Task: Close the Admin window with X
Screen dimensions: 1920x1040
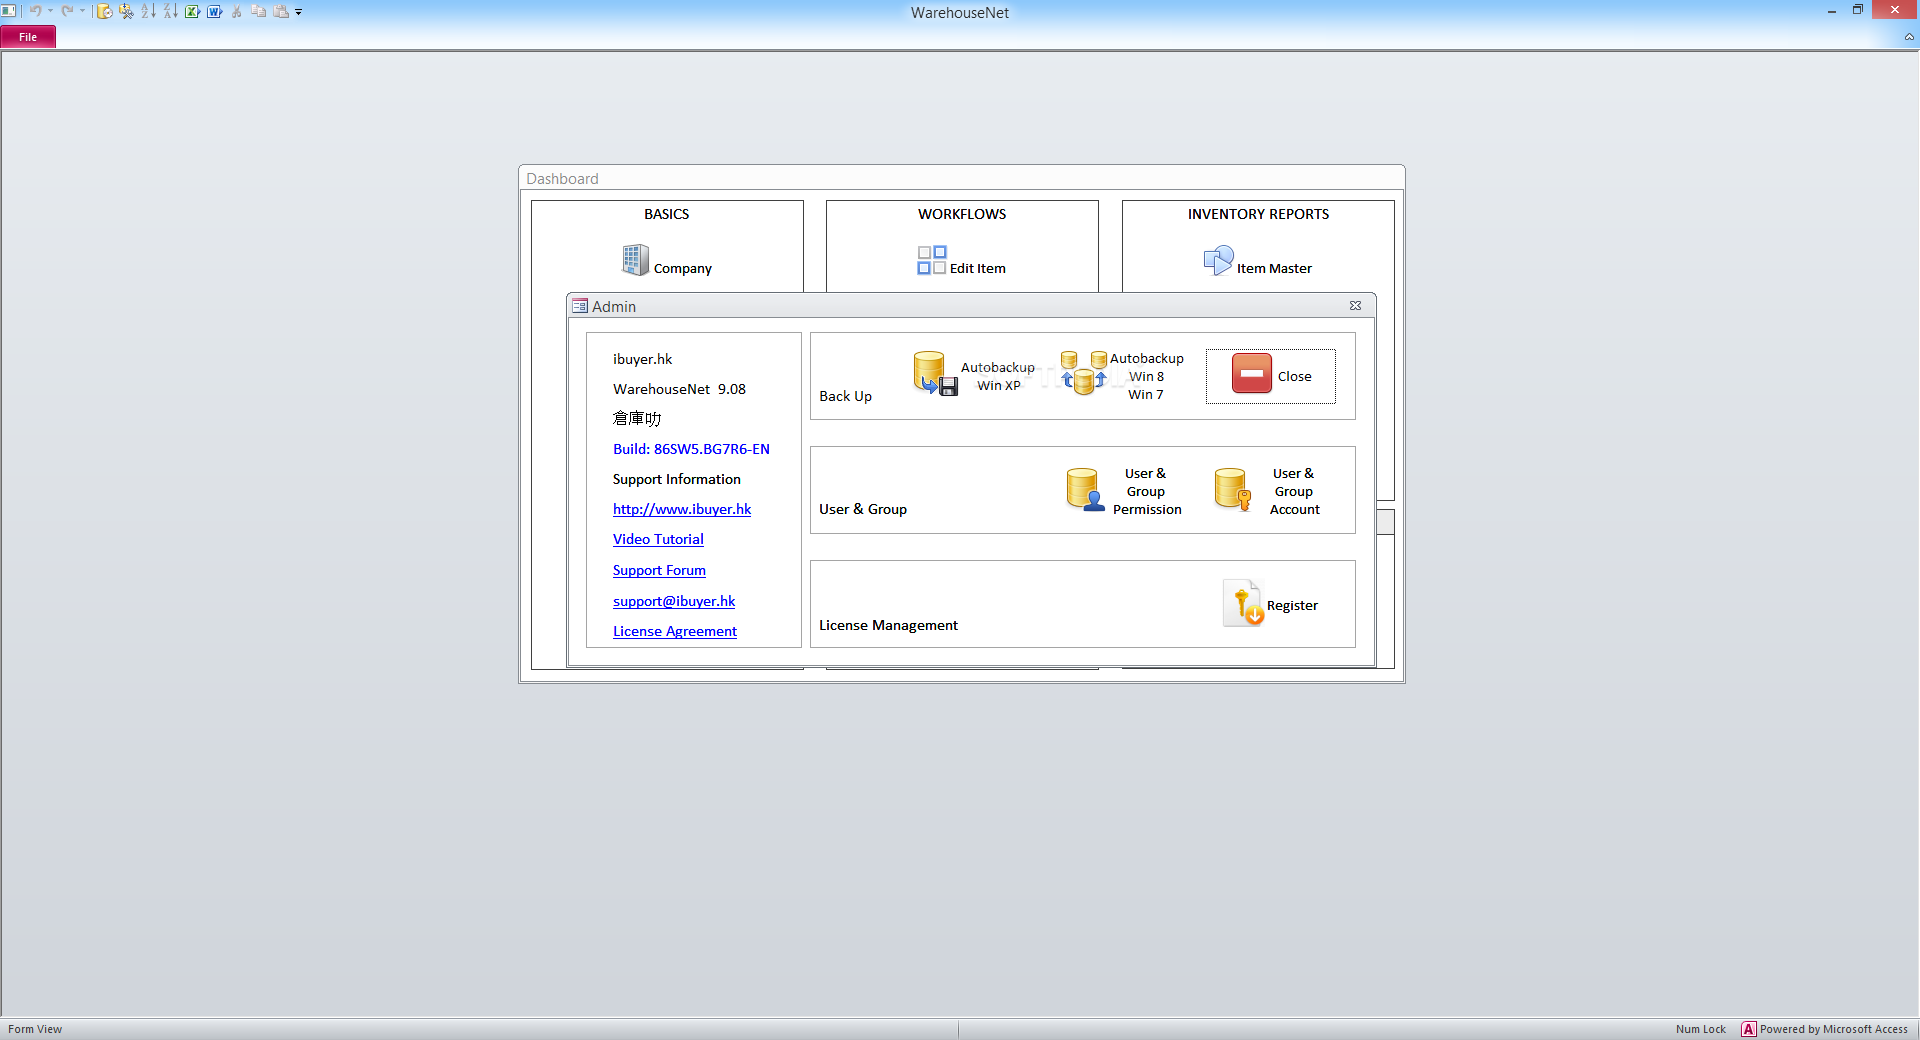Action: coord(1355,306)
